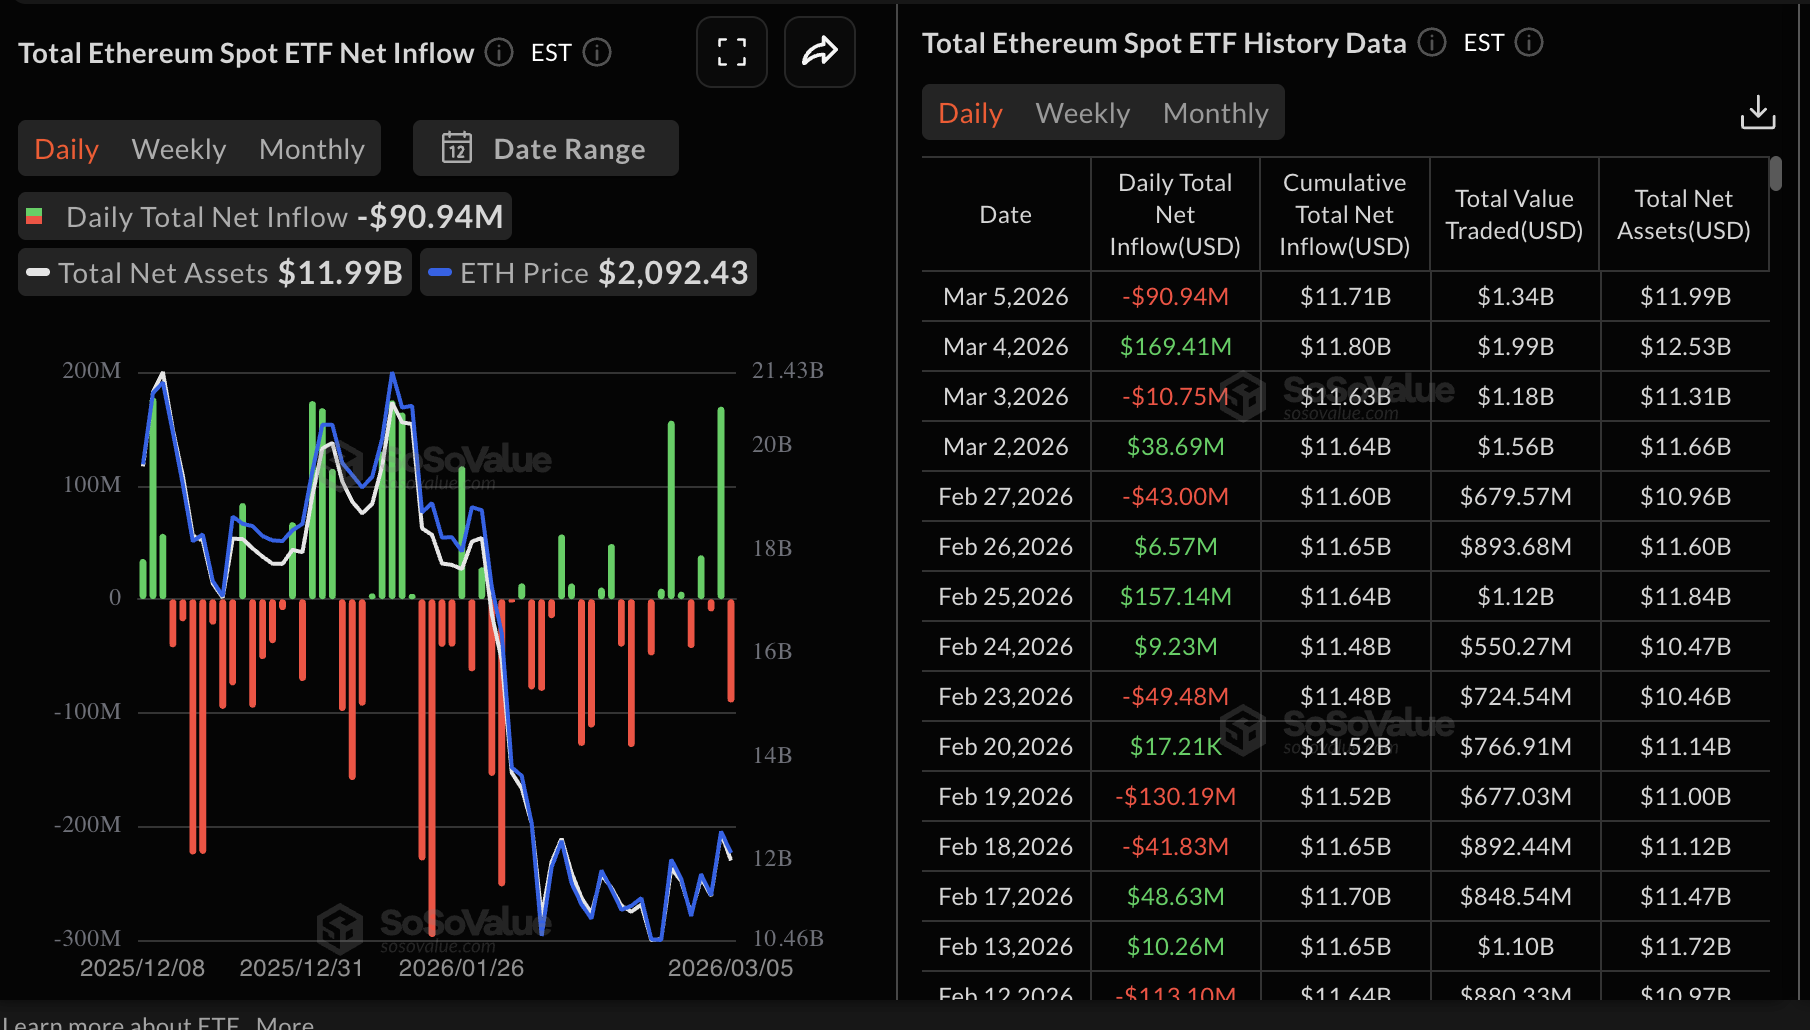Select the Feb 20,2026 date cell
The image size is (1810, 1030).
(1006, 747)
